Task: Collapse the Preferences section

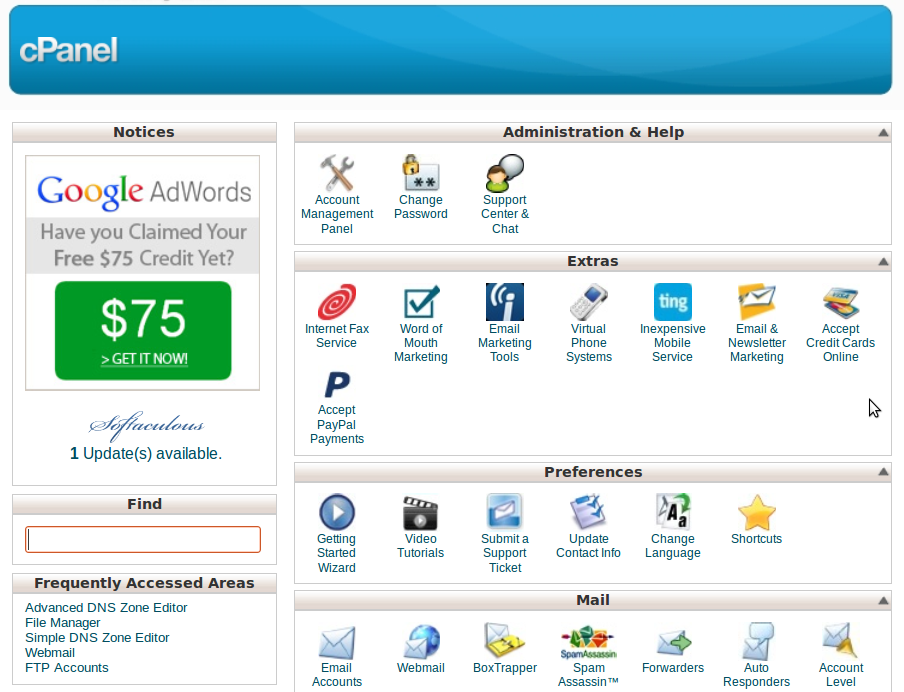Action: tap(883, 473)
